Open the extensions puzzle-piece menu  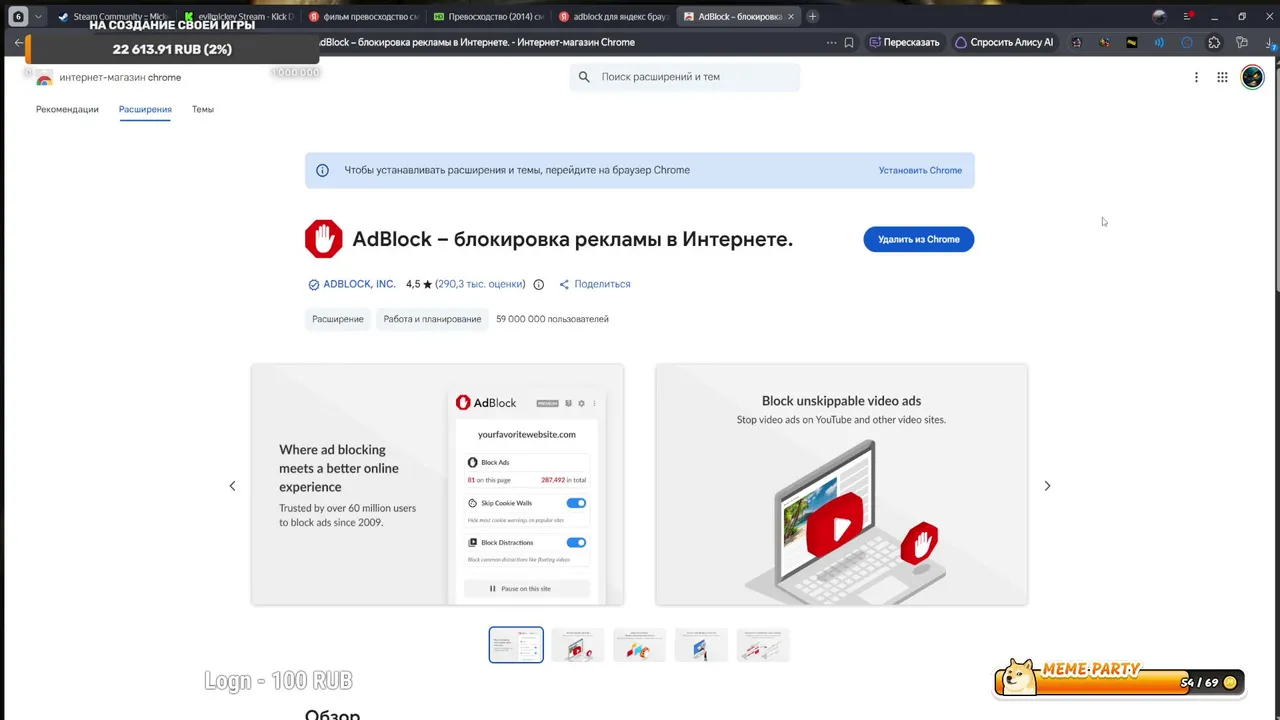click(x=1214, y=43)
